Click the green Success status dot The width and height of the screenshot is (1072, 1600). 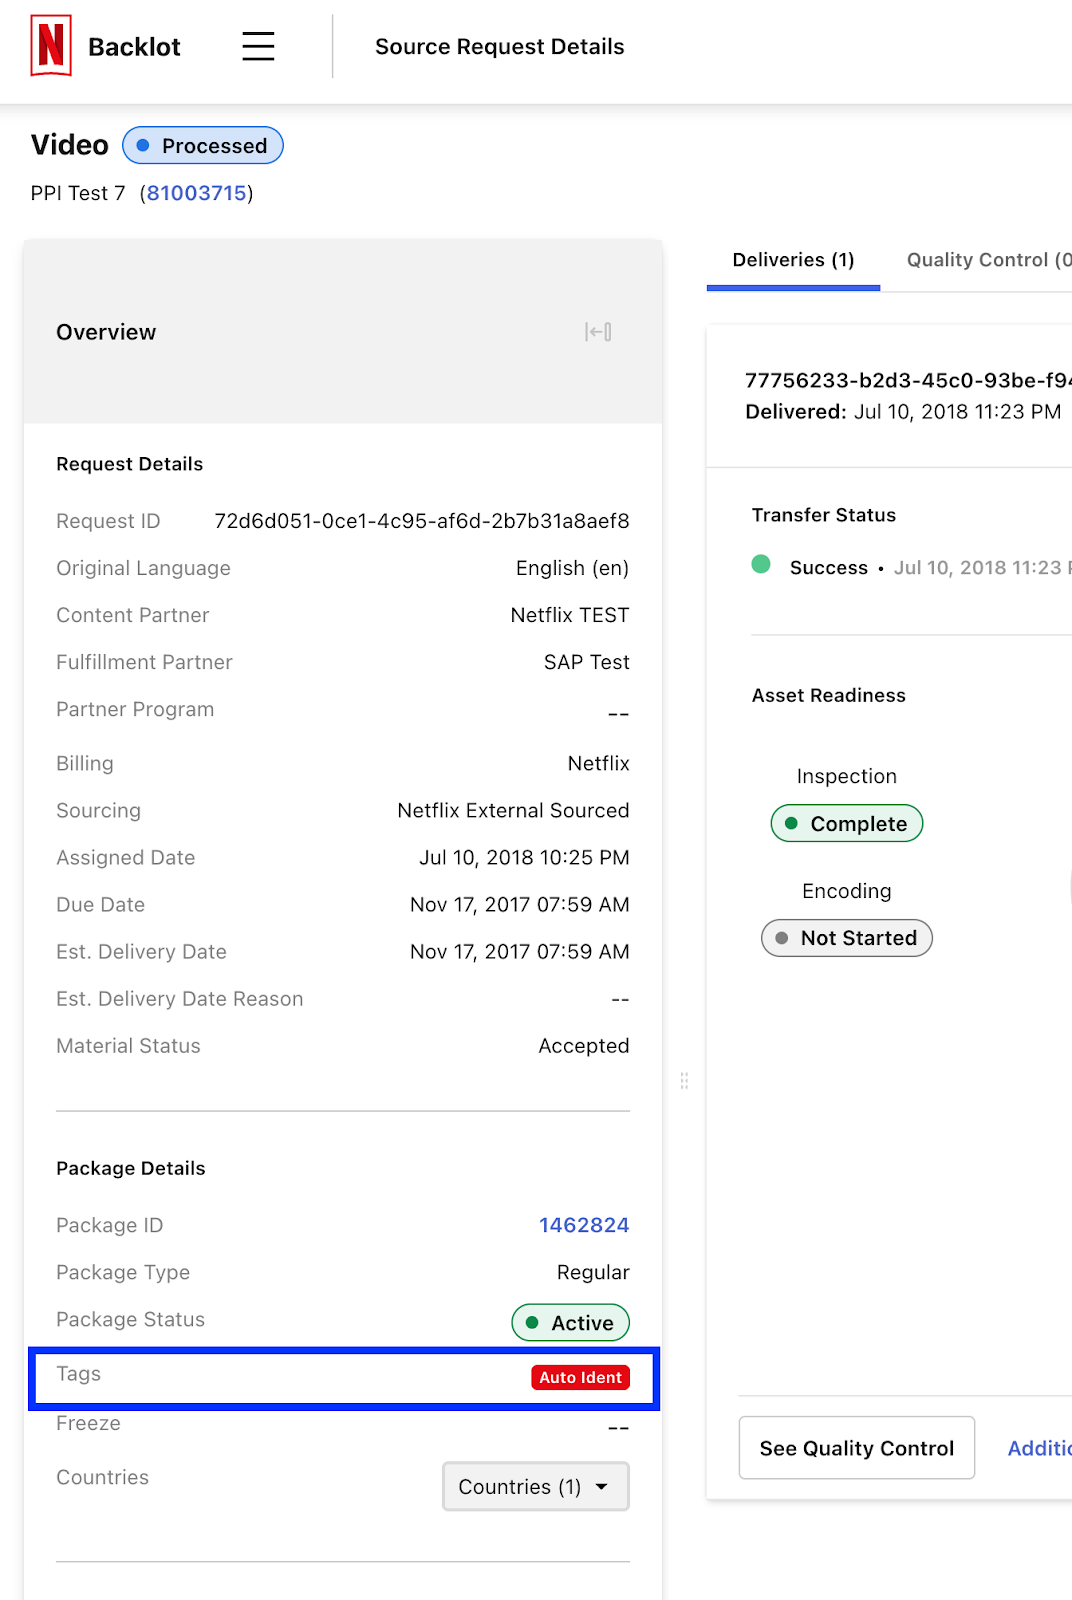point(761,564)
